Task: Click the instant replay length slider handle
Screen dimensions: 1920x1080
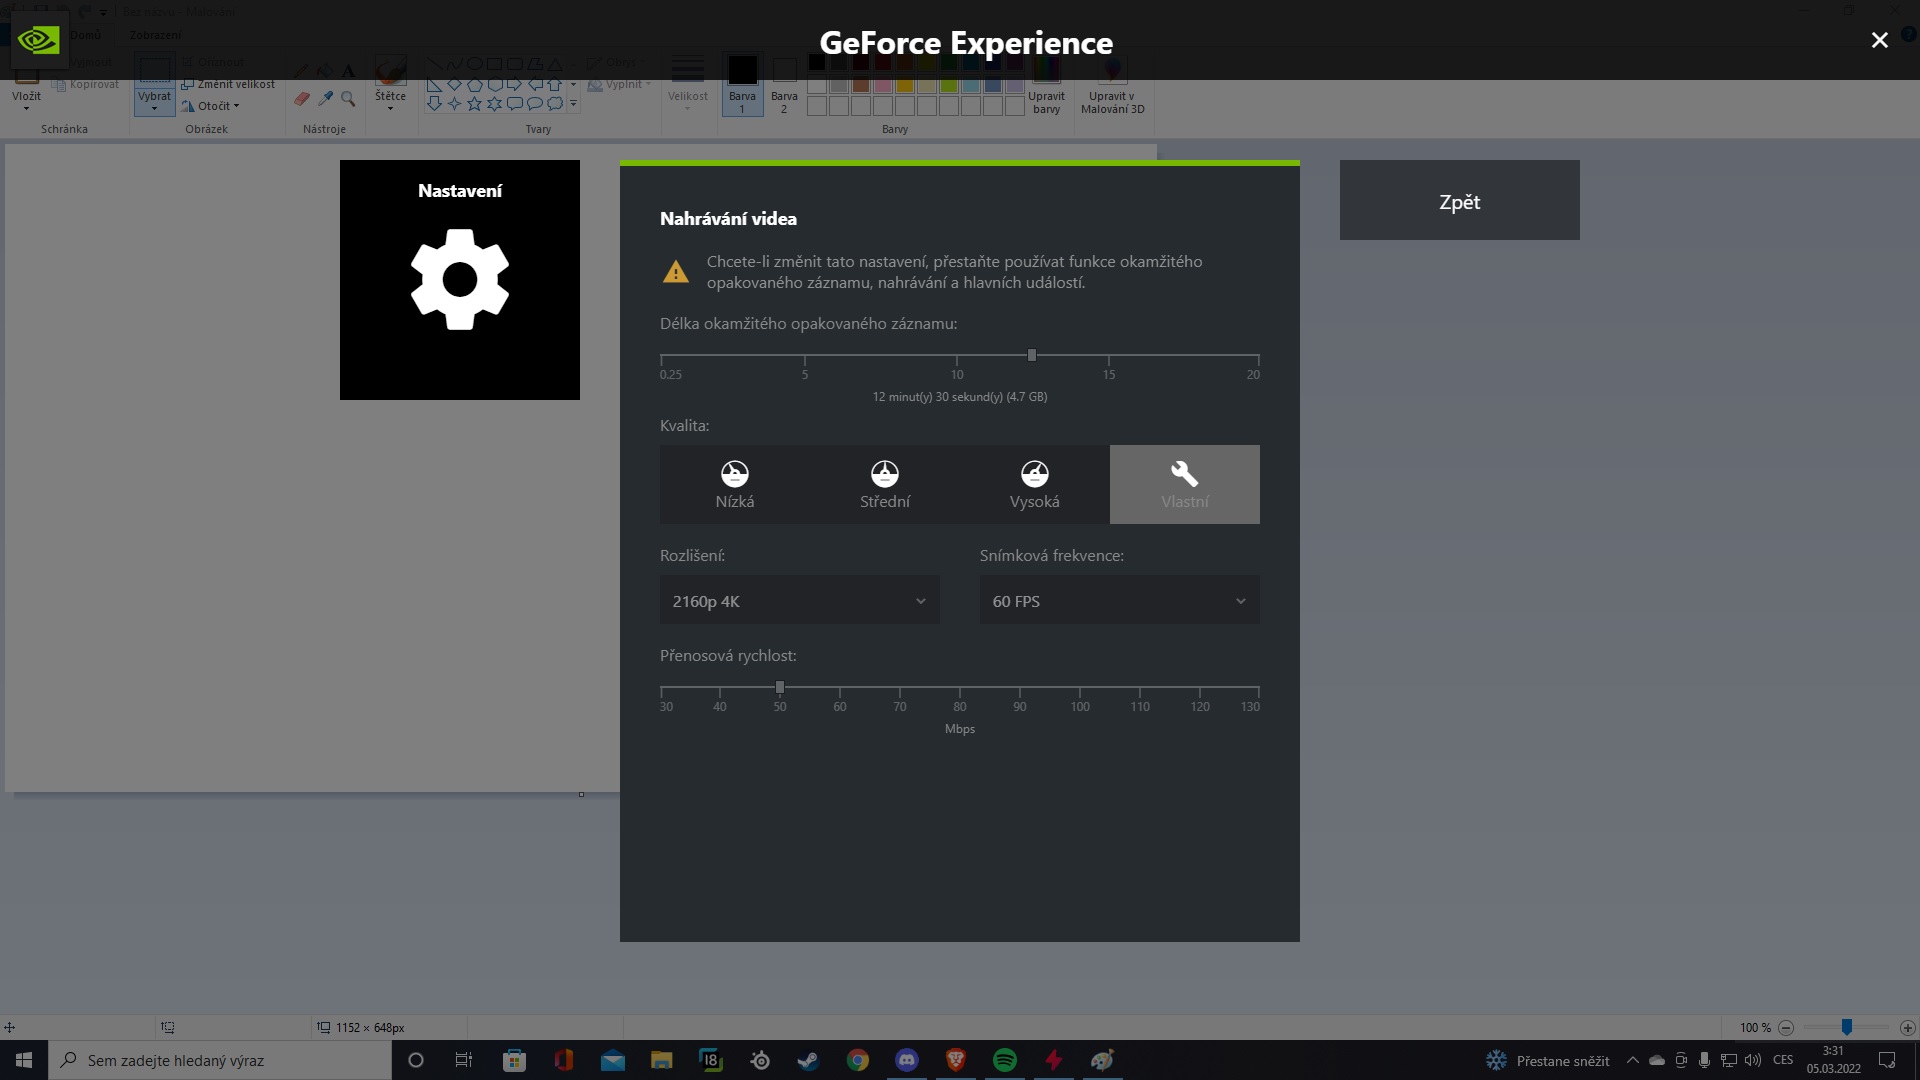Action: (1032, 355)
